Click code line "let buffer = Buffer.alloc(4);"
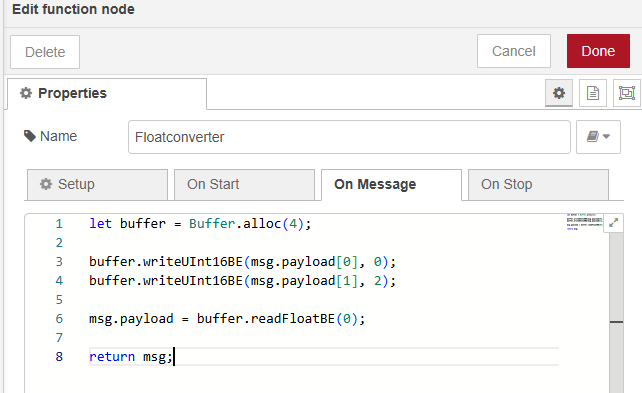This screenshot has height=393, width=642. 200,224
